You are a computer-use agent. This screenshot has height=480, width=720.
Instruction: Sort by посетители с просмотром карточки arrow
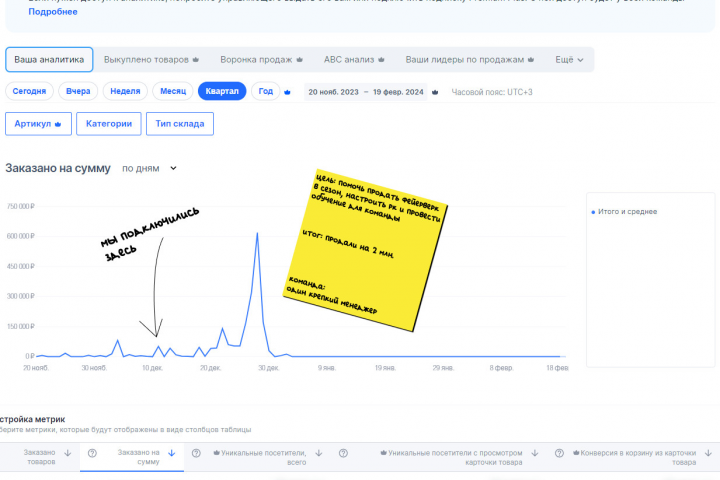535,453
